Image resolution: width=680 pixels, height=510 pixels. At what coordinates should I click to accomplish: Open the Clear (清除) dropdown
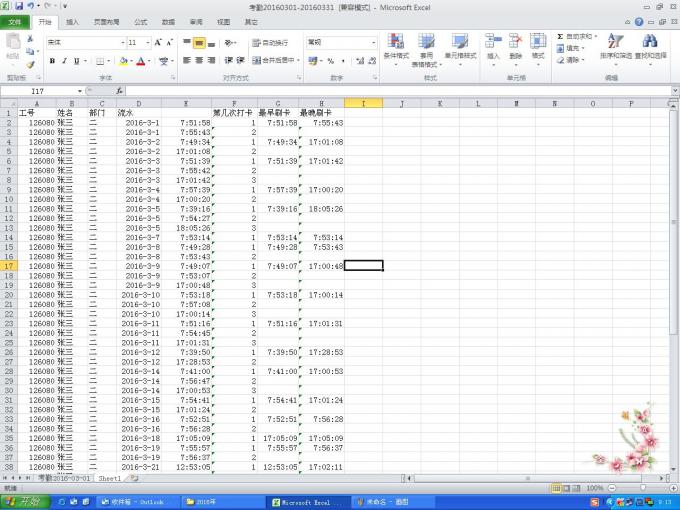tap(571, 60)
